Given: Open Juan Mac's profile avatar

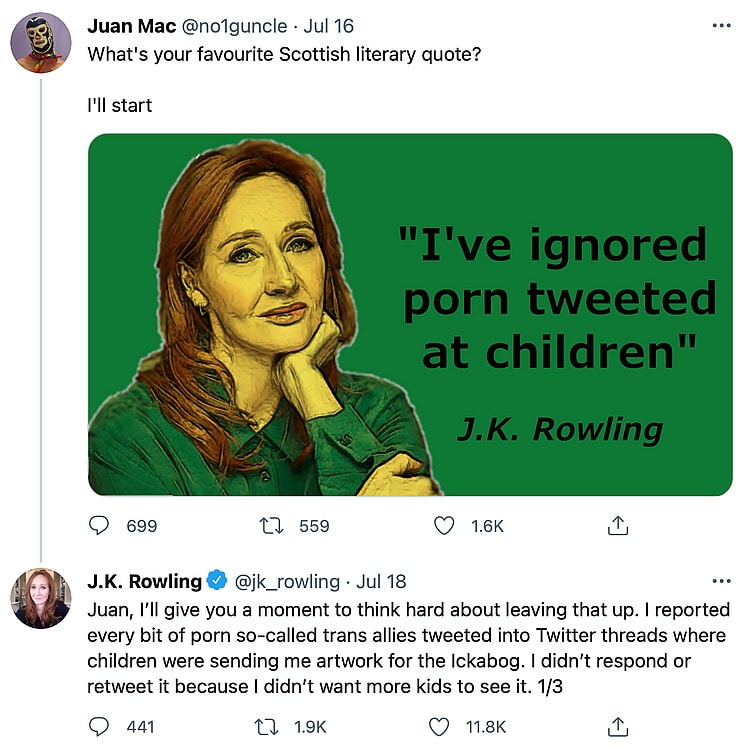Looking at the screenshot, I should 40,43.
